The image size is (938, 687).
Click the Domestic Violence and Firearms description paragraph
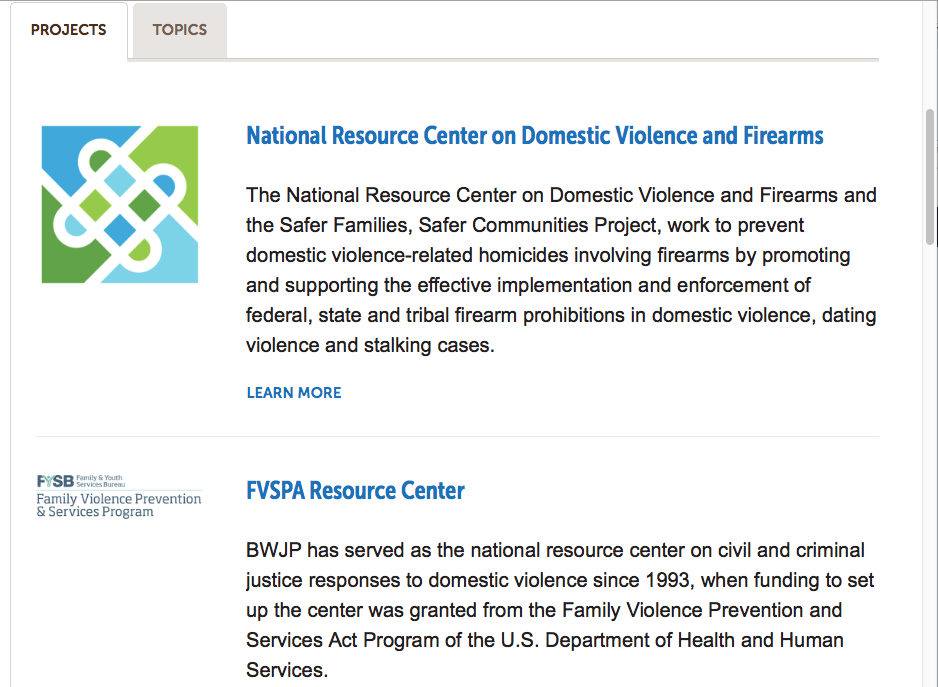[x=560, y=270]
